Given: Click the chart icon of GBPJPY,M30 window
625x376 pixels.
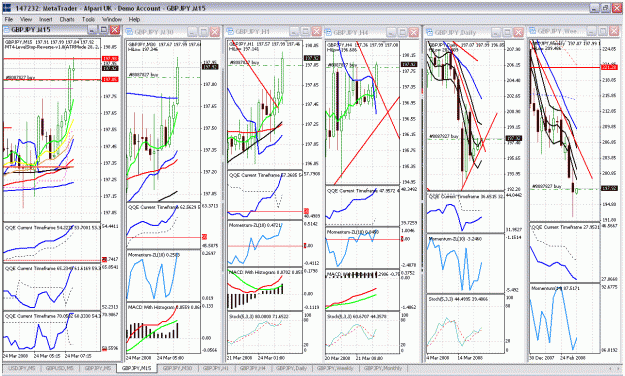Looking at the screenshot, I should [129, 32].
